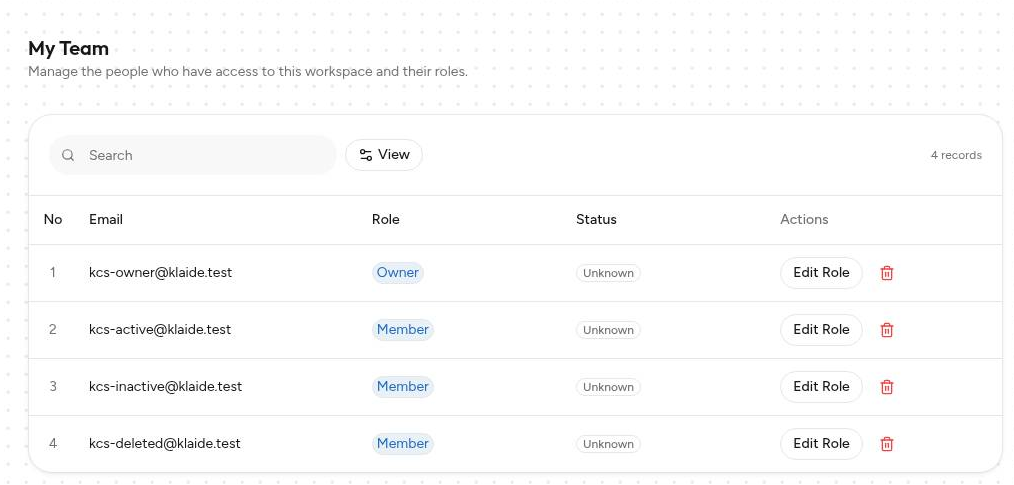Delete kcs-owner@klaide.test with trash icon
Viewport: 1014px width, 485px height.
pyautogui.click(x=887, y=273)
